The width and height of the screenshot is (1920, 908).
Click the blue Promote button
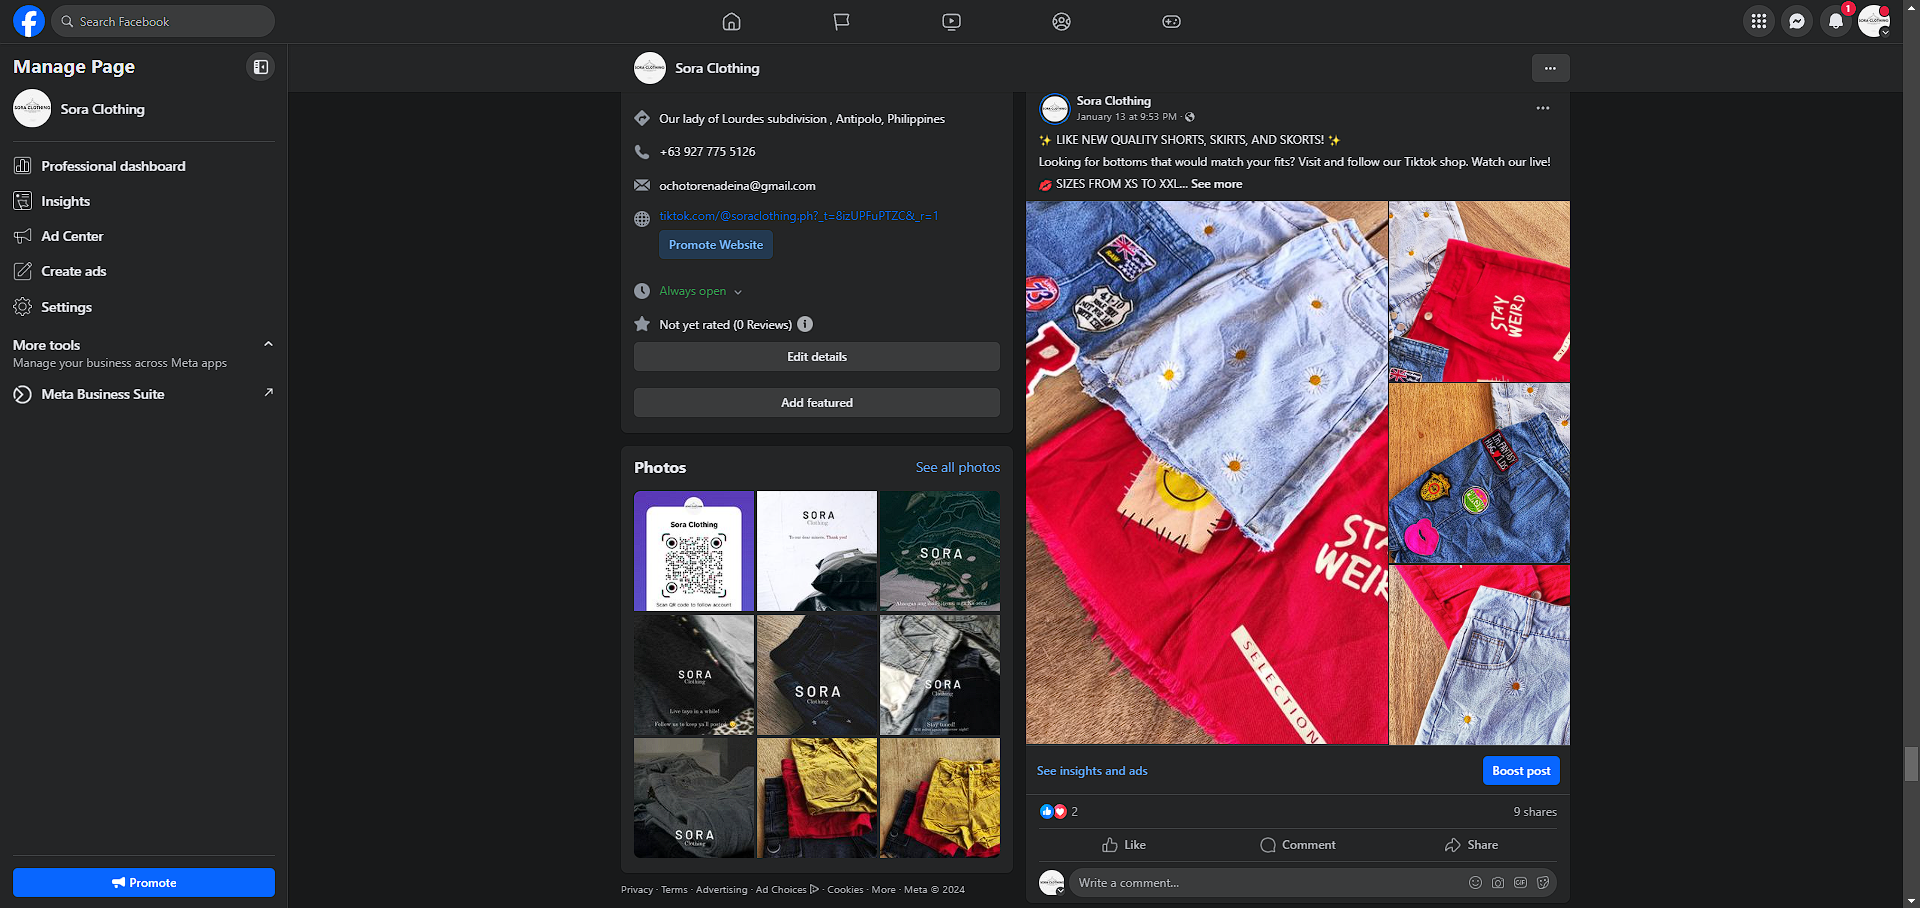(x=144, y=883)
